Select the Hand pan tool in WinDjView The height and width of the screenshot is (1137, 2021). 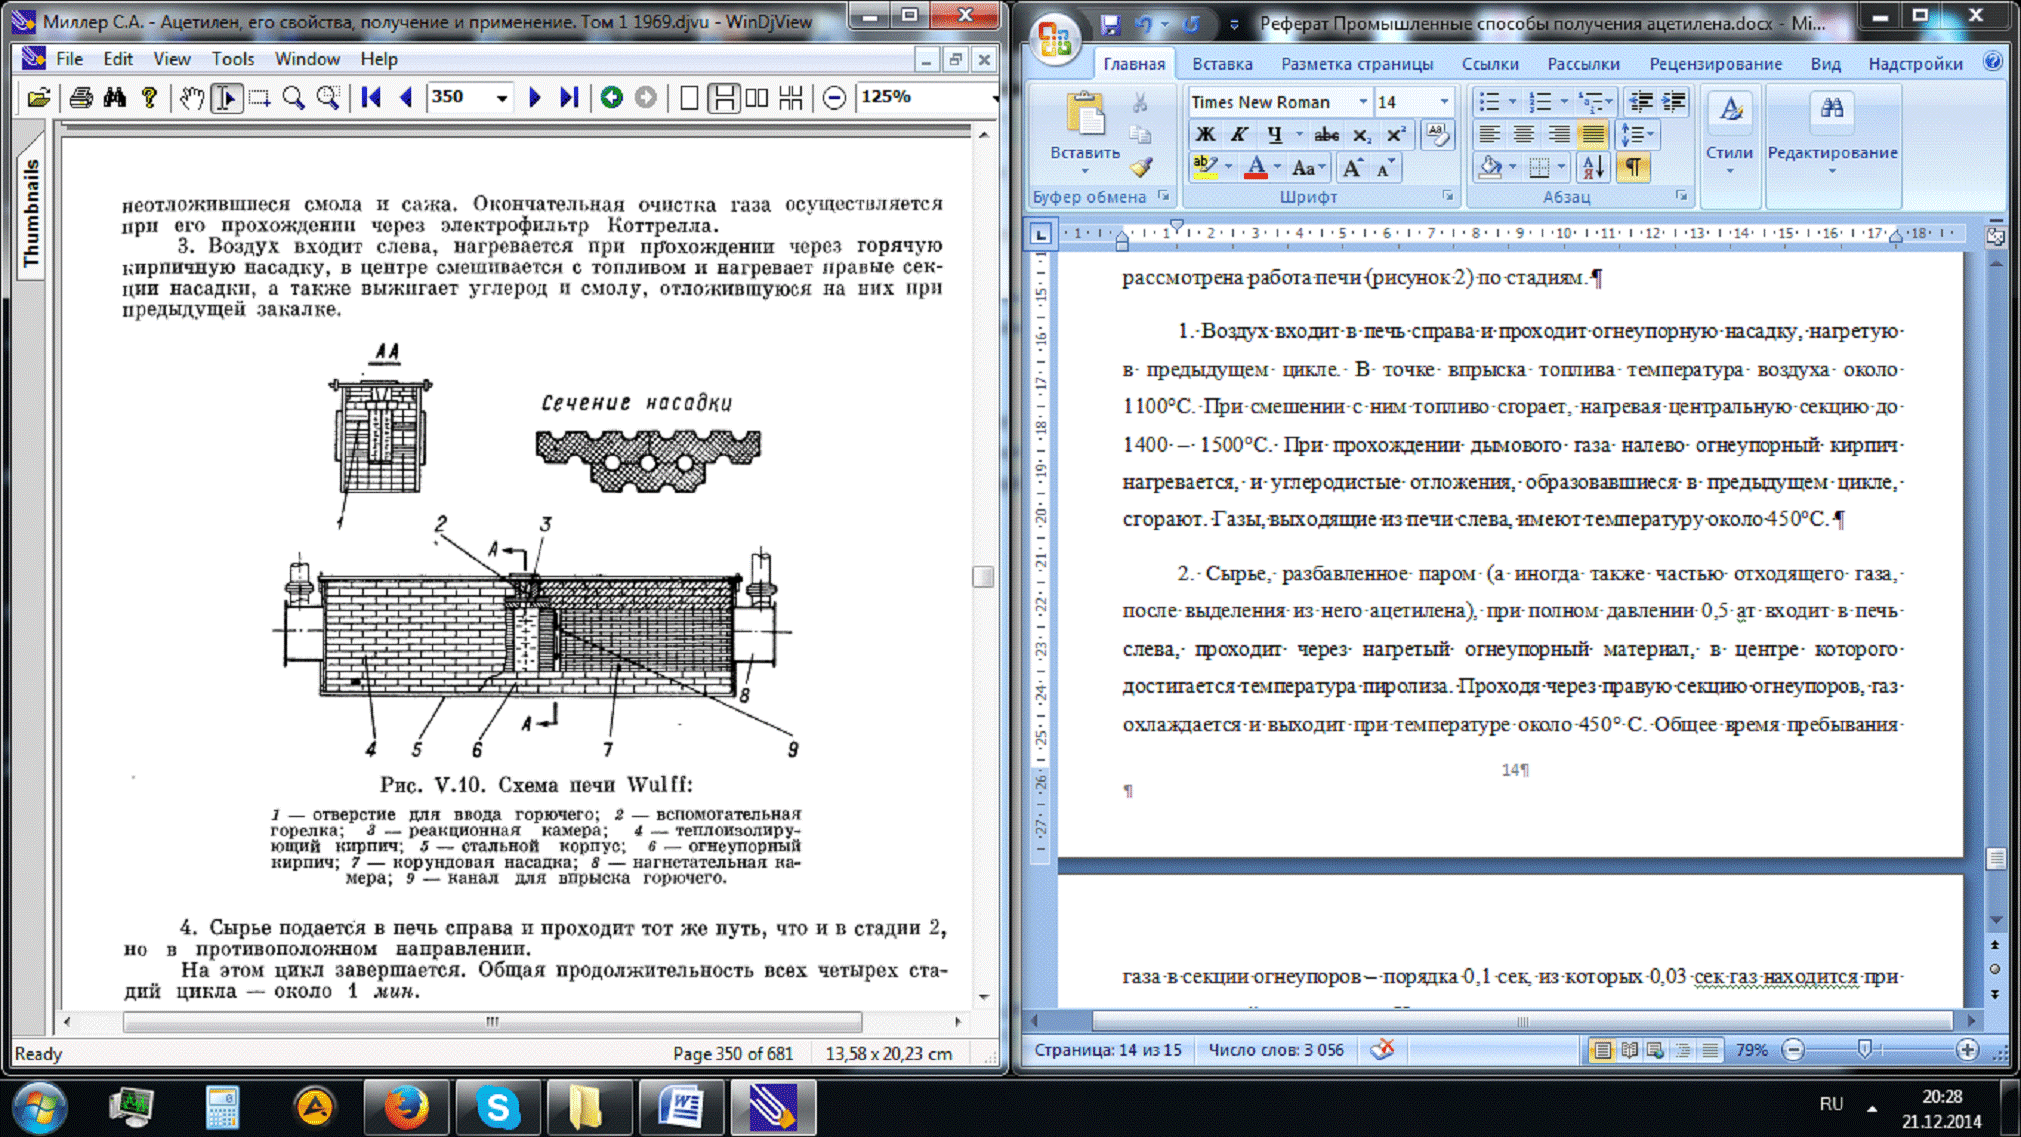click(190, 97)
